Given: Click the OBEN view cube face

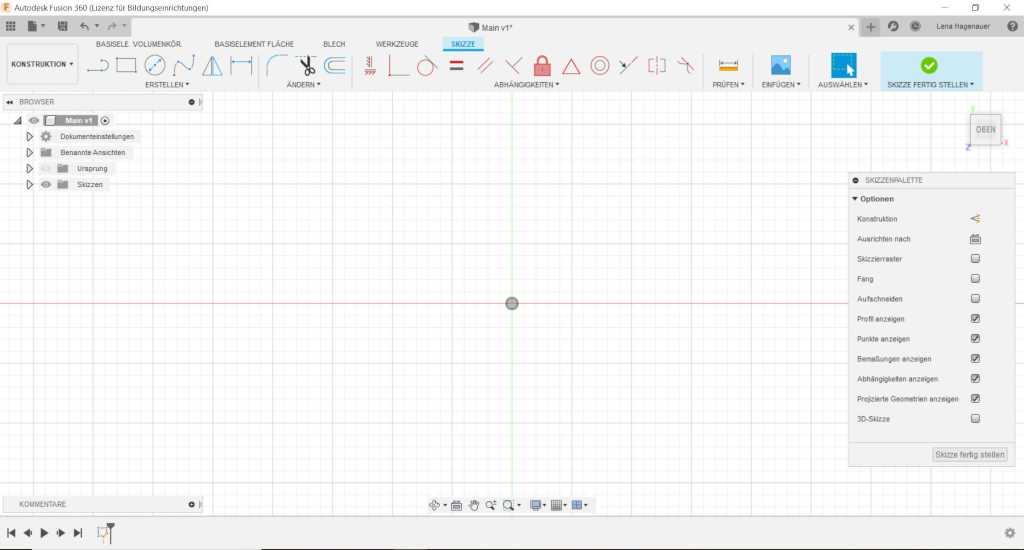Looking at the screenshot, I should click(x=985, y=129).
